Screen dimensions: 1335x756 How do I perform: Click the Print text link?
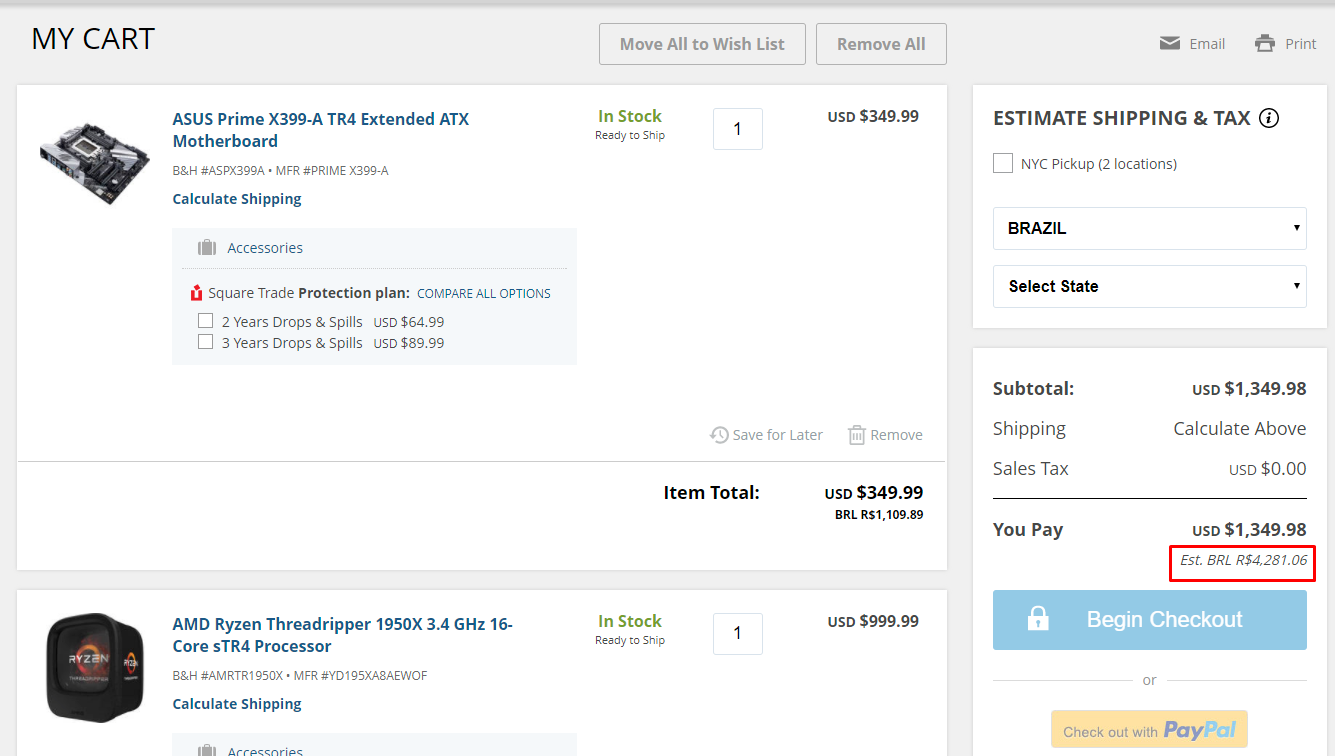pos(1301,44)
